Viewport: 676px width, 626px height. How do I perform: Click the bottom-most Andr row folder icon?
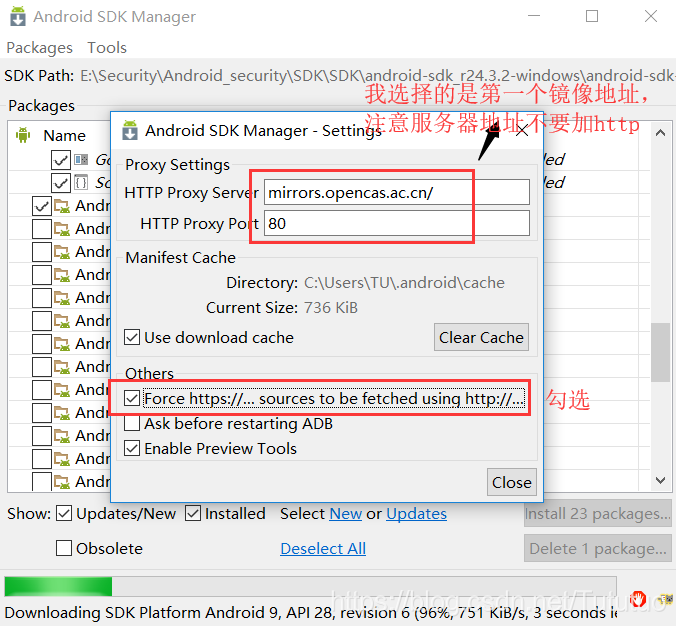[62, 482]
